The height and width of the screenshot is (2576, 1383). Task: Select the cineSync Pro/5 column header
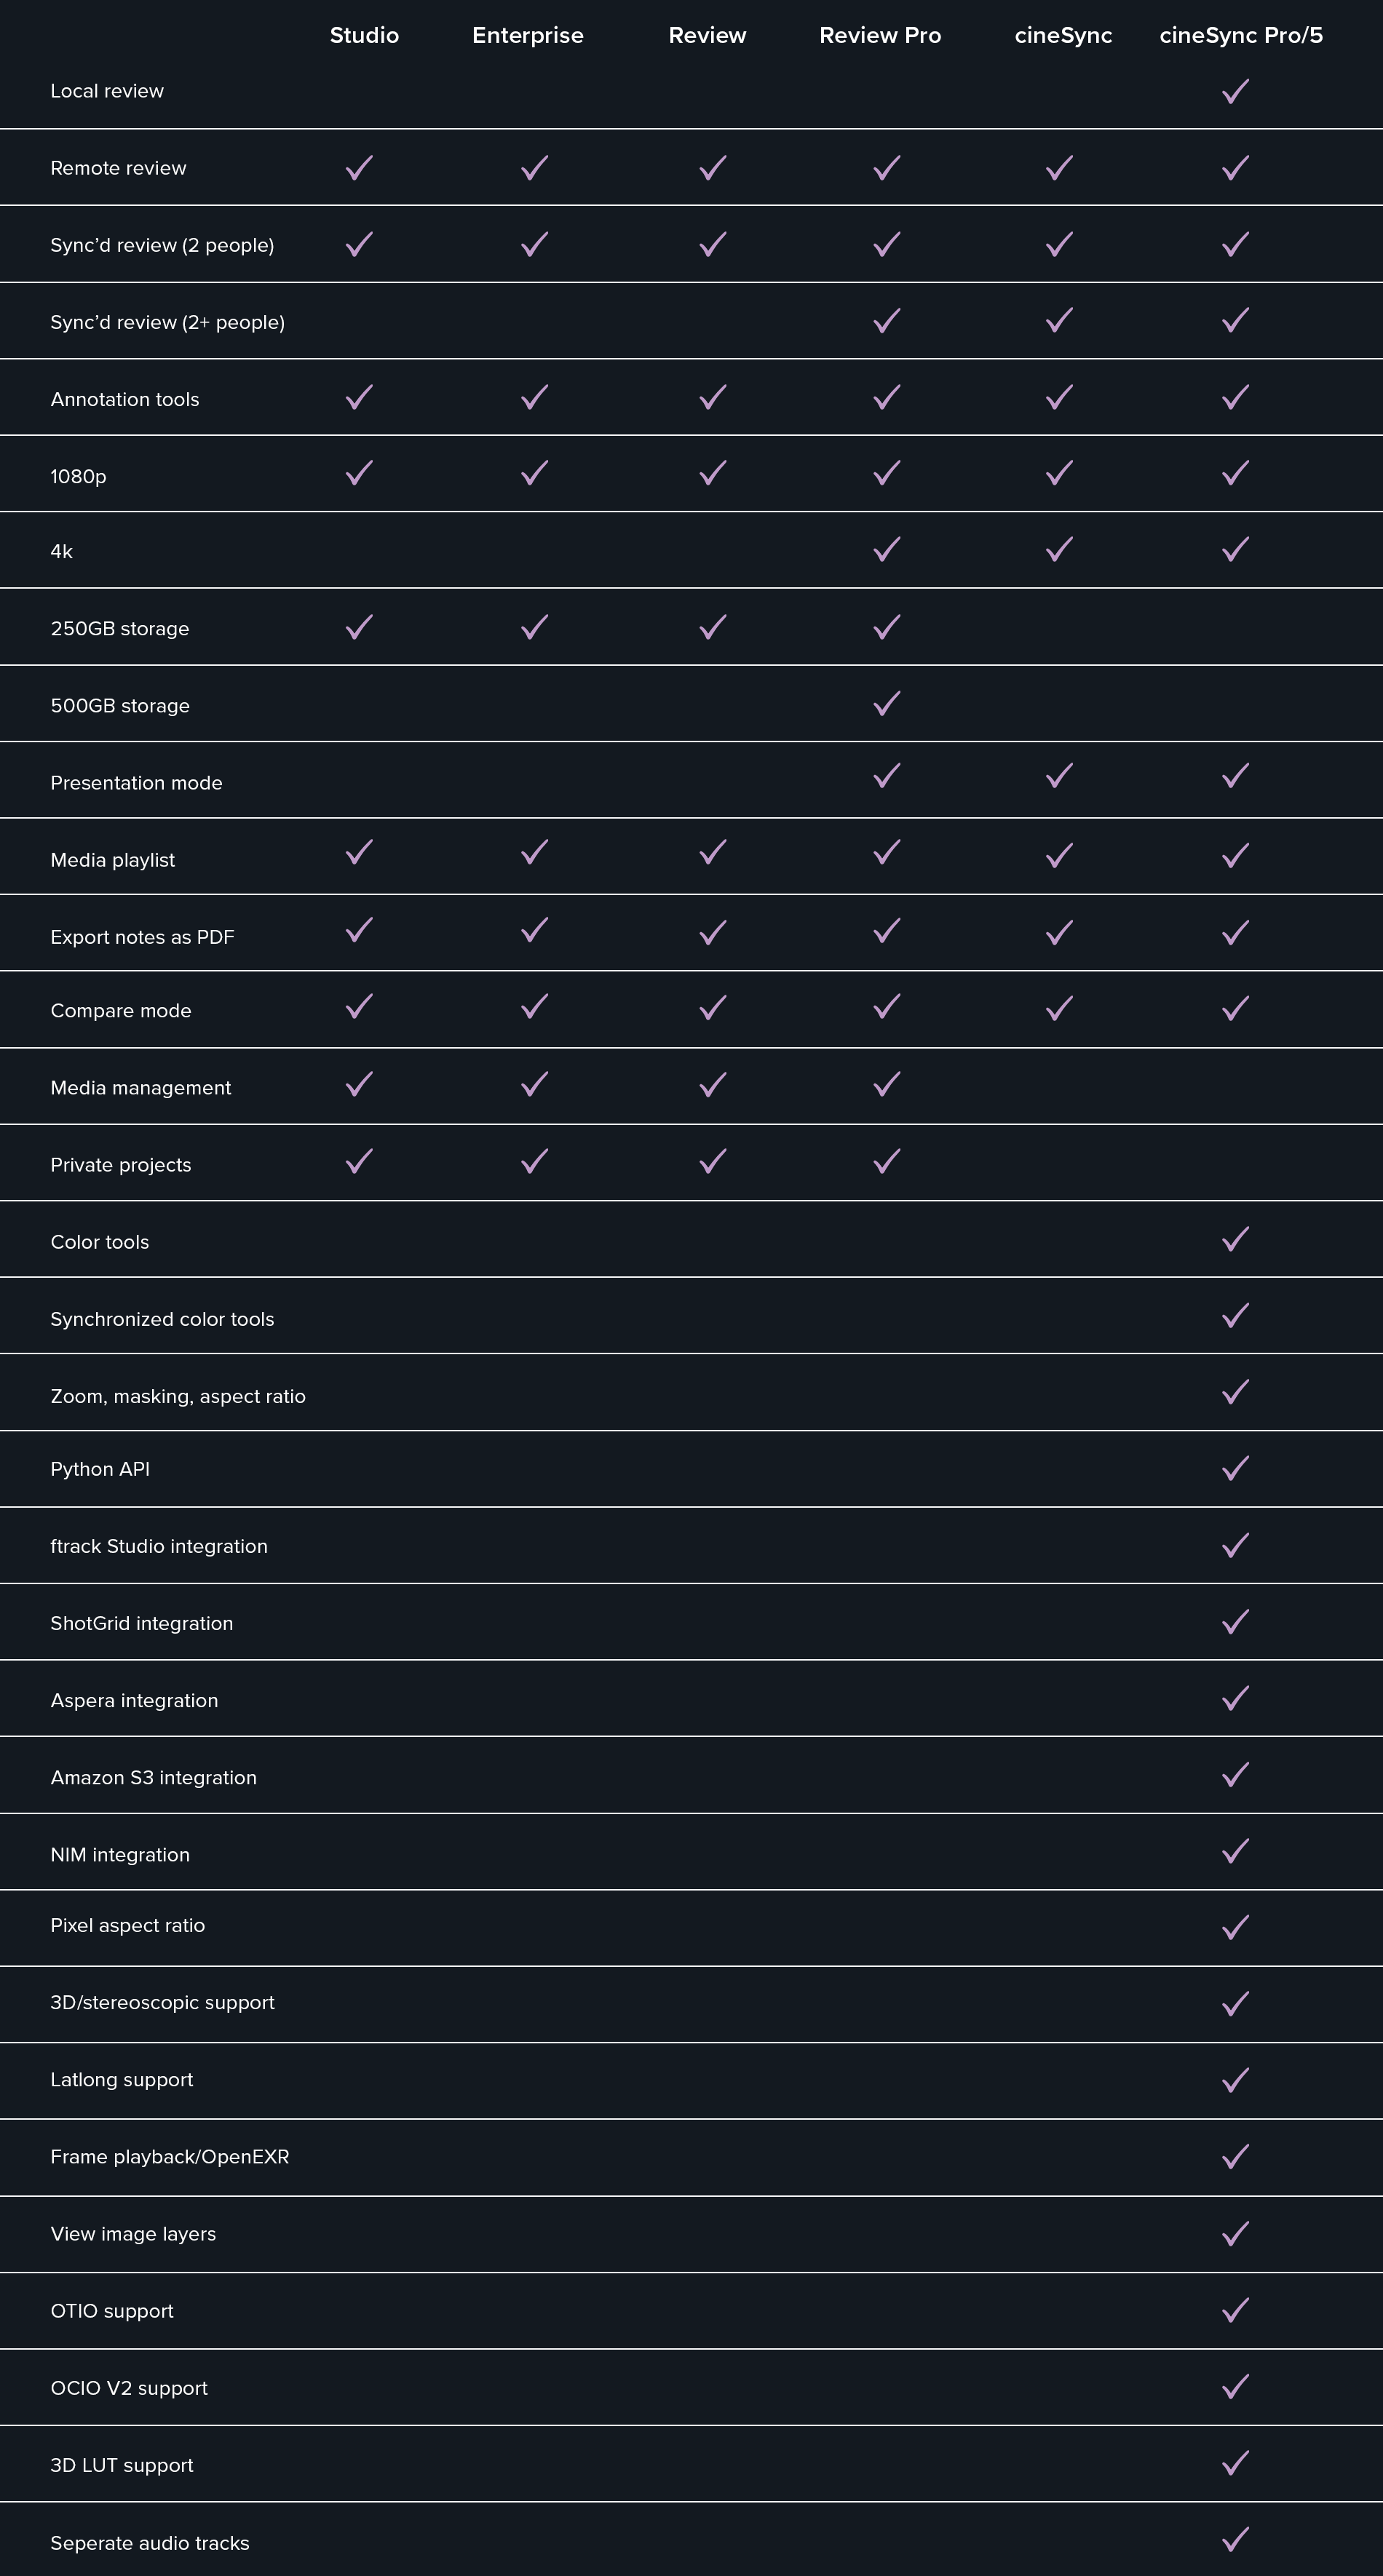pyautogui.click(x=1240, y=36)
